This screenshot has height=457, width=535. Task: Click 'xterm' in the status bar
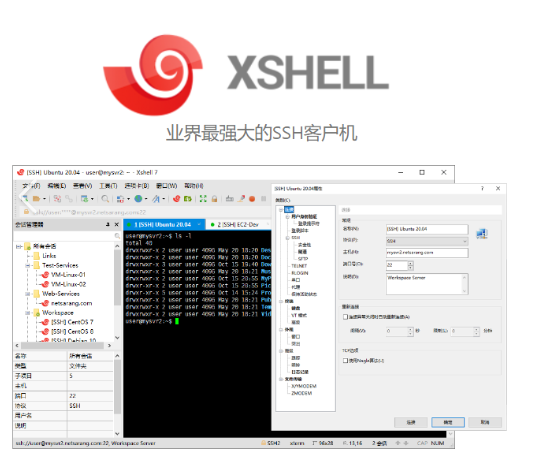tap(297, 443)
